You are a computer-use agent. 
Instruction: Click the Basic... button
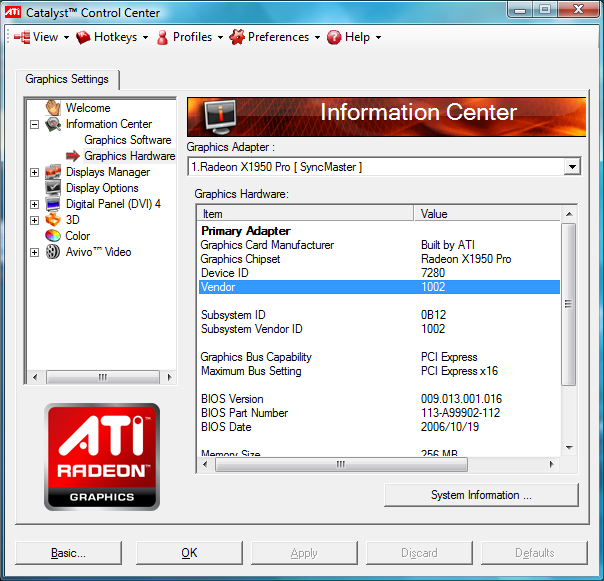coord(69,553)
